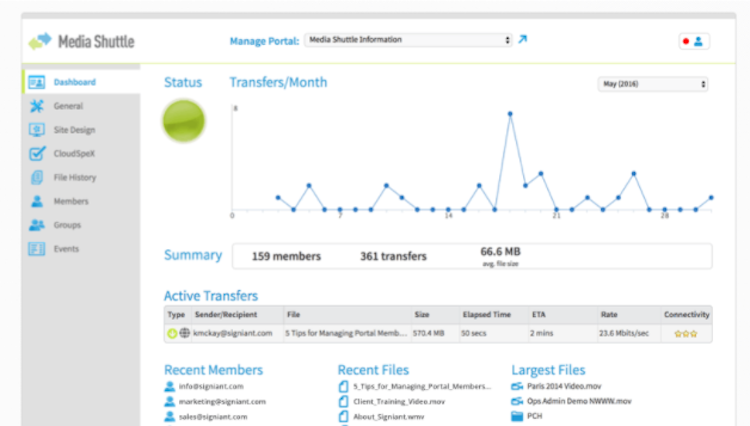
Task: Click the sales@signiant.com member link
Action: [x=213, y=417]
